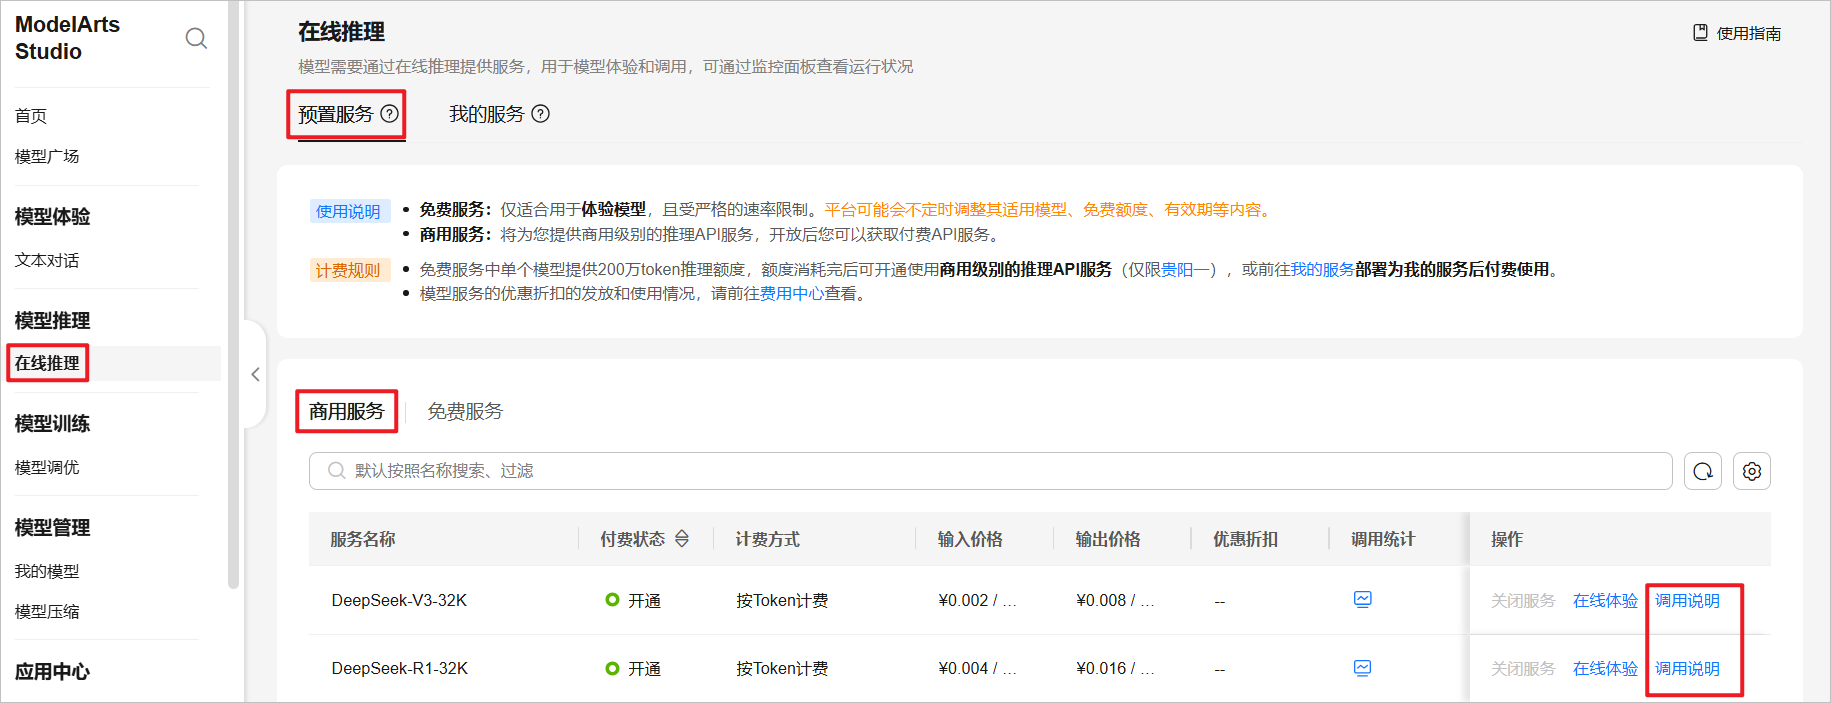The image size is (1831, 703).
Task: Click help icon beside 我的服务 tab
Action: coord(541,114)
